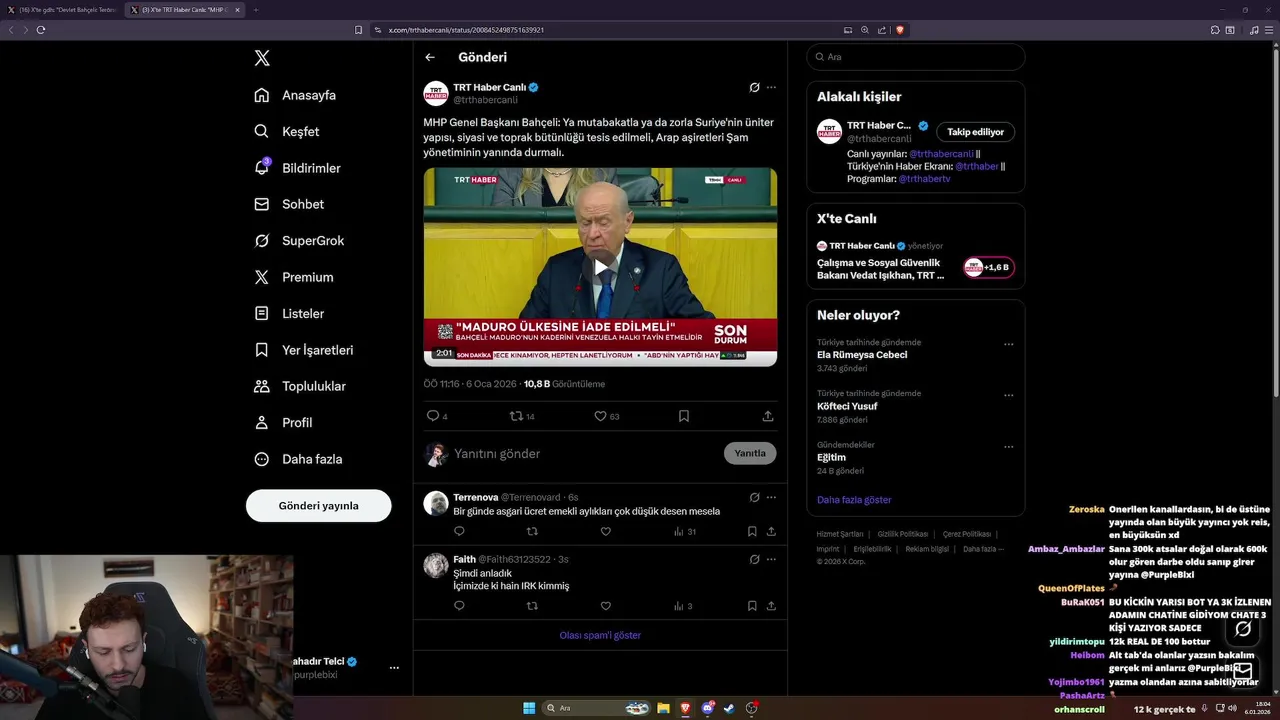Open Discord from taskbar
The width and height of the screenshot is (1280, 720).
pyautogui.click(x=708, y=708)
